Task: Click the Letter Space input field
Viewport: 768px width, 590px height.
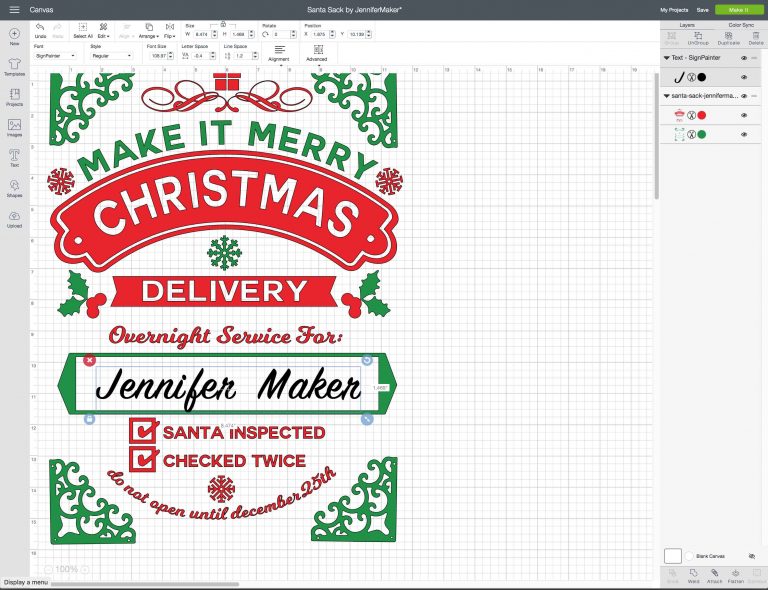Action: (200, 56)
